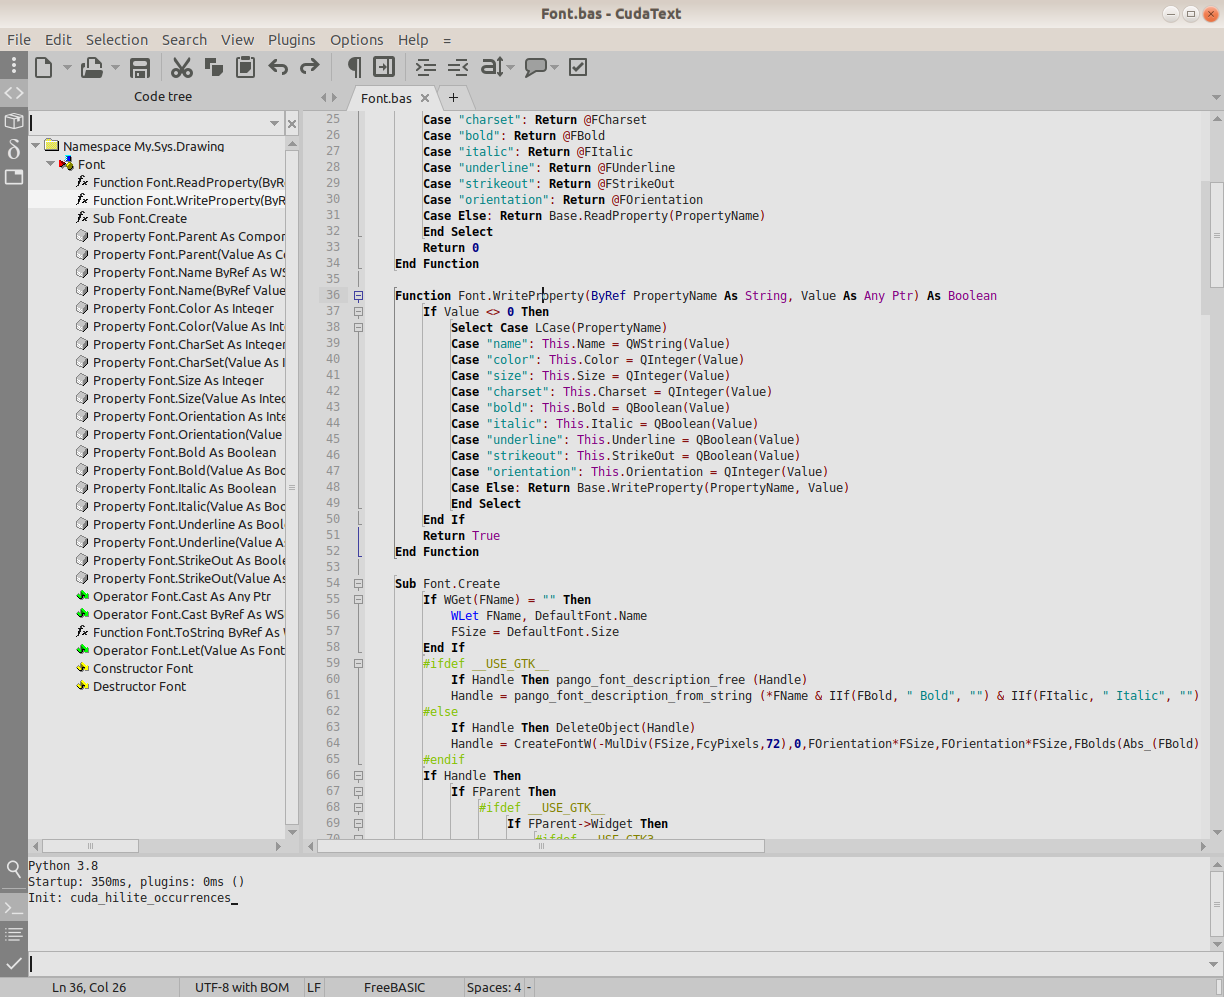Toggle the checkmark option in toolbar
The width and height of the screenshot is (1224, 997).
[x=578, y=68]
